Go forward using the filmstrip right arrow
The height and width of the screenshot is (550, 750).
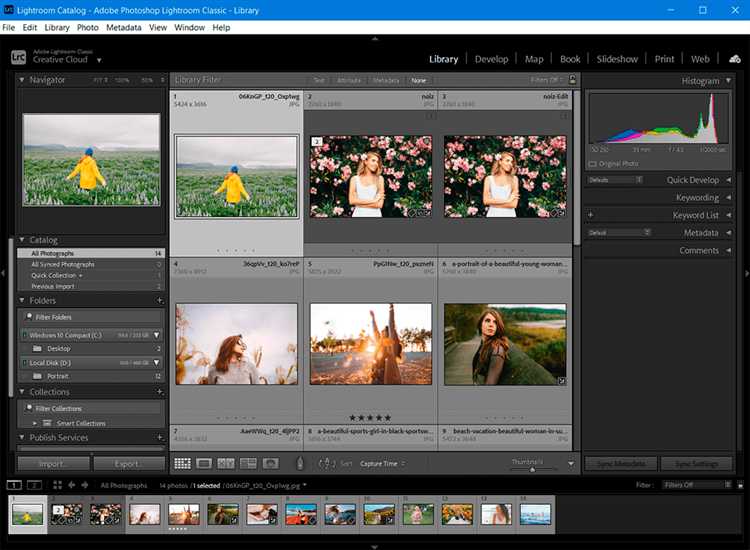pos(85,485)
